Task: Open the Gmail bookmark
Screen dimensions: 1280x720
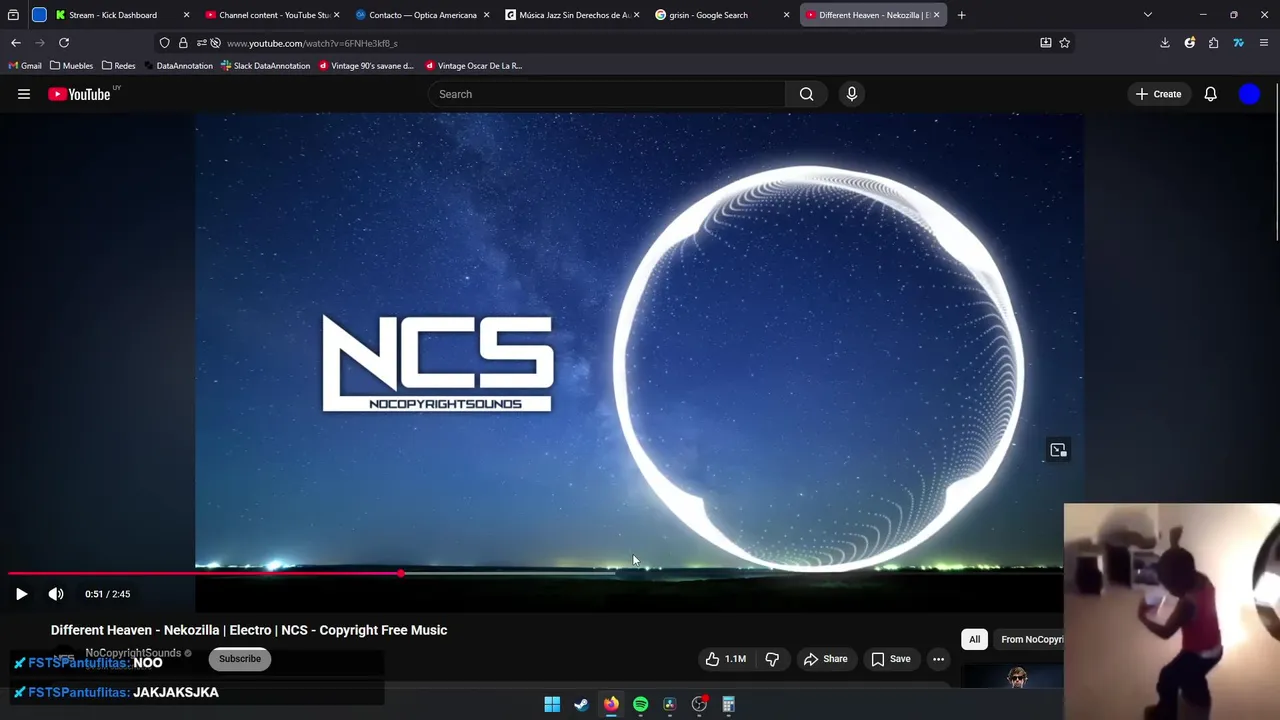Action: [x=25, y=66]
